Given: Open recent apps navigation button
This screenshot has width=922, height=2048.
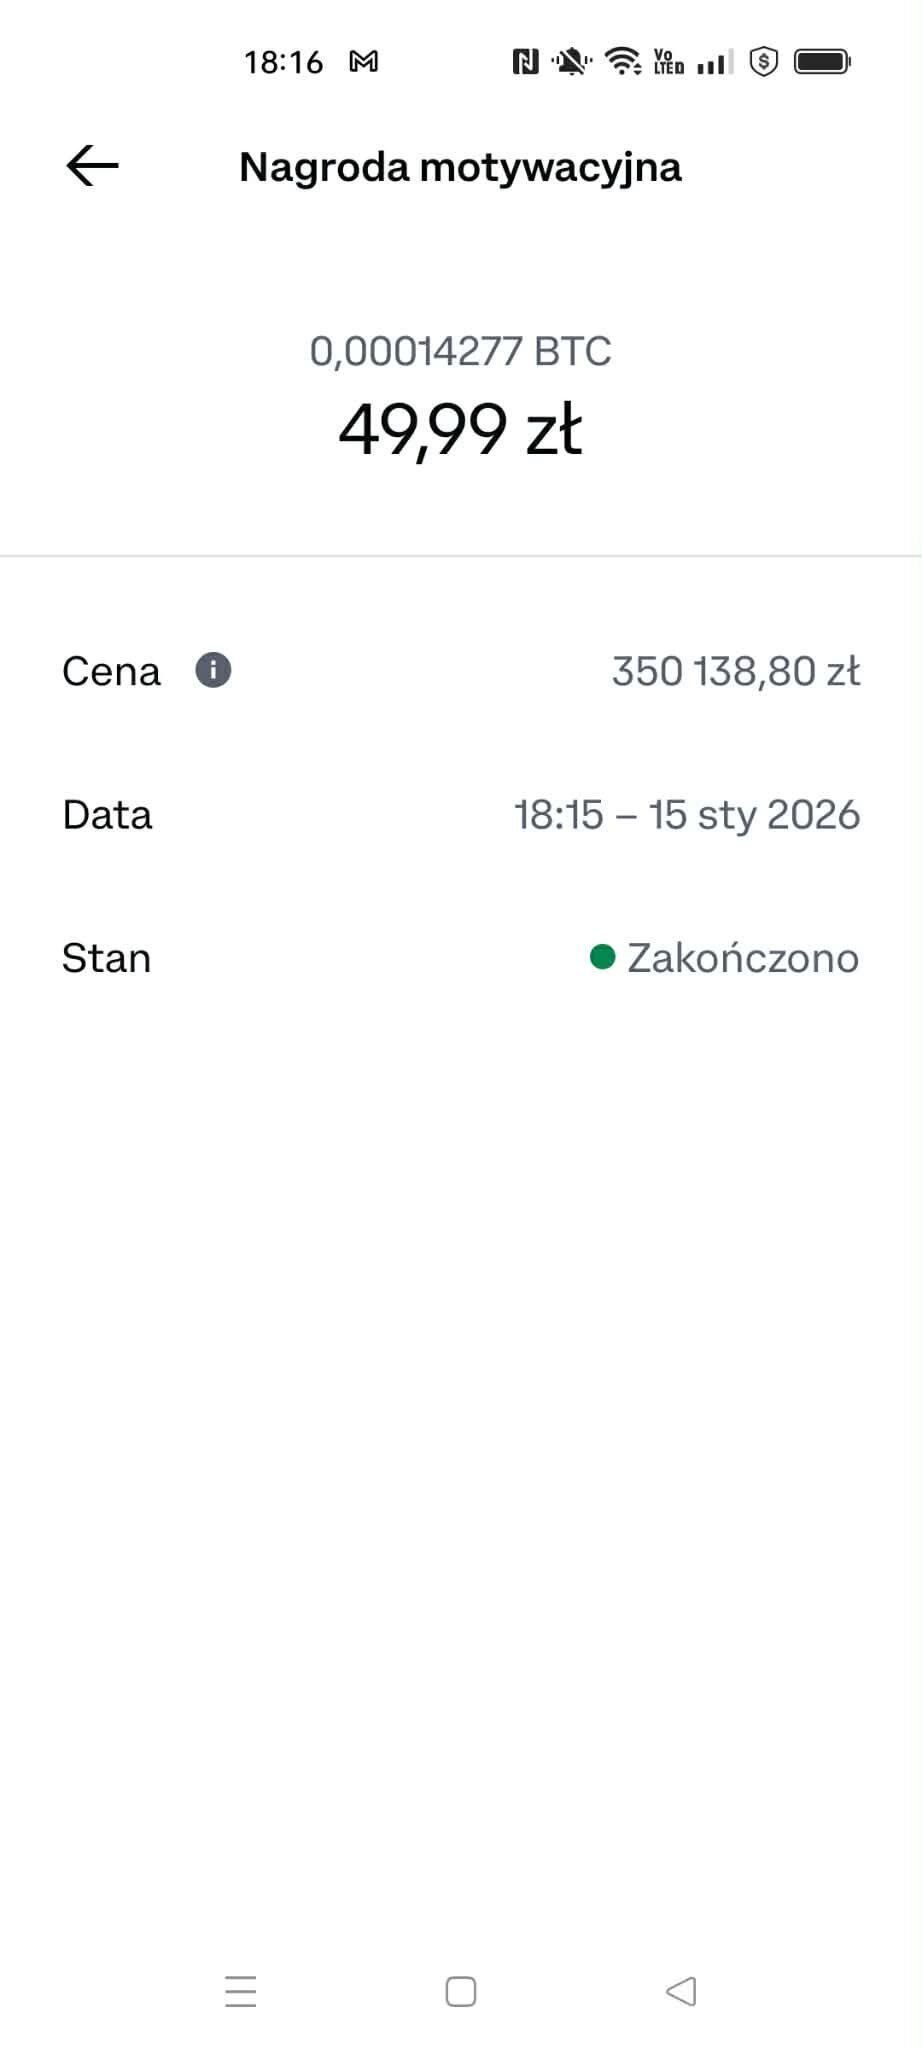Looking at the screenshot, I should pos(241,1991).
